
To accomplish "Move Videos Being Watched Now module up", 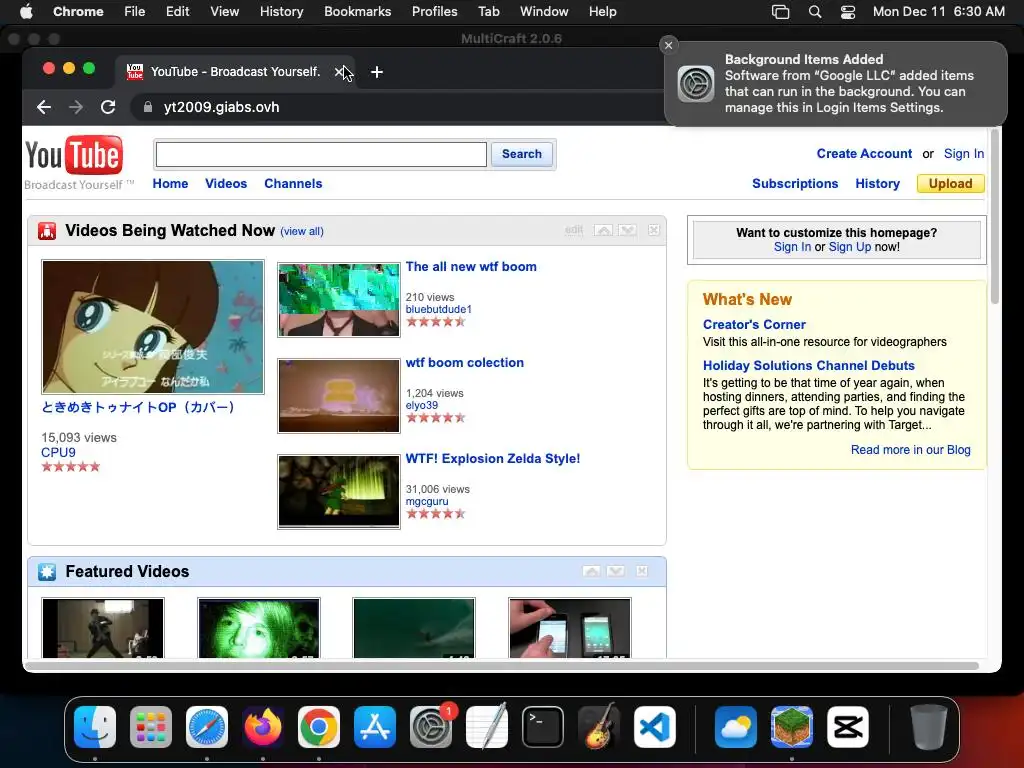I will click(603, 230).
